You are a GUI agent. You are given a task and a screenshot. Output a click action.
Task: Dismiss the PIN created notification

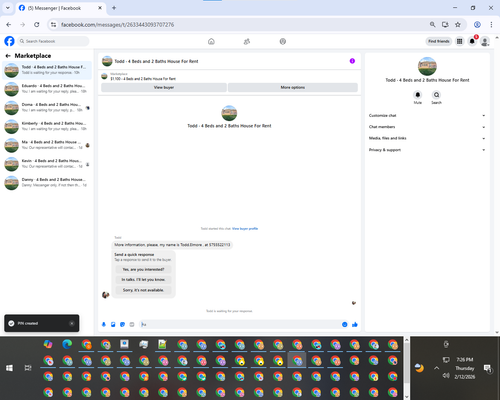(x=72, y=323)
